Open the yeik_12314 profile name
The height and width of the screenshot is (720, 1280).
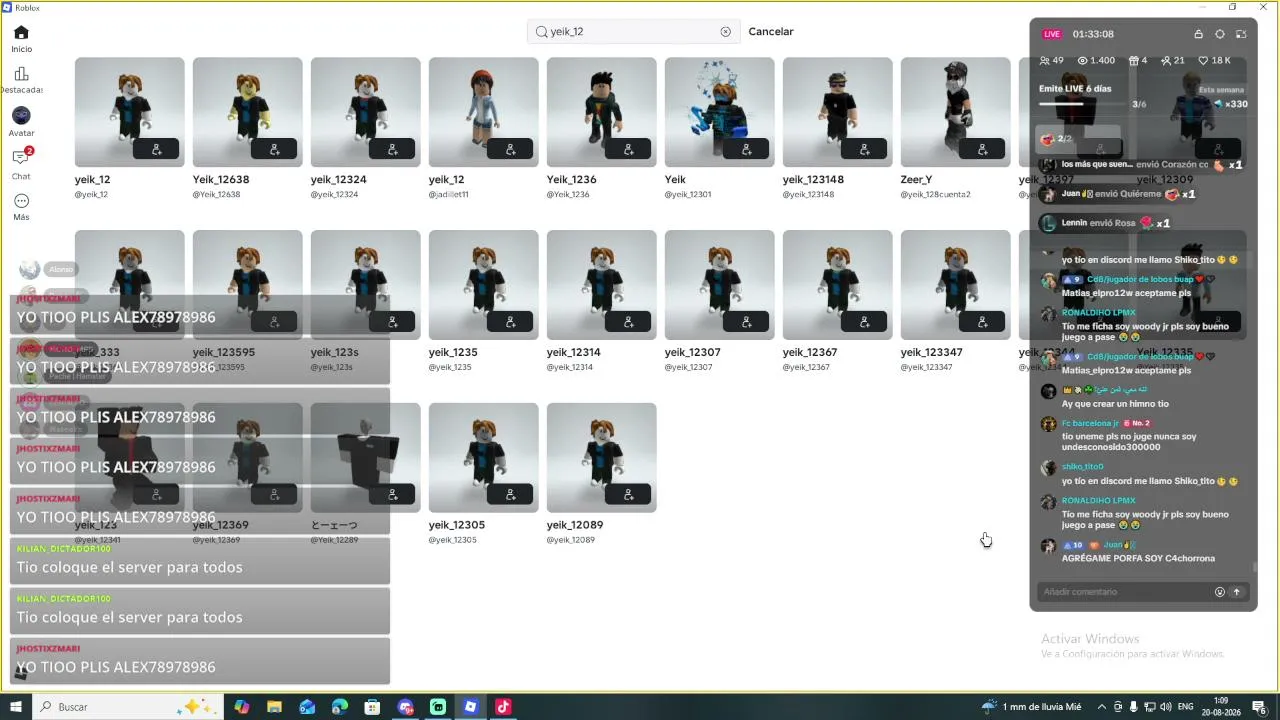coord(573,353)
